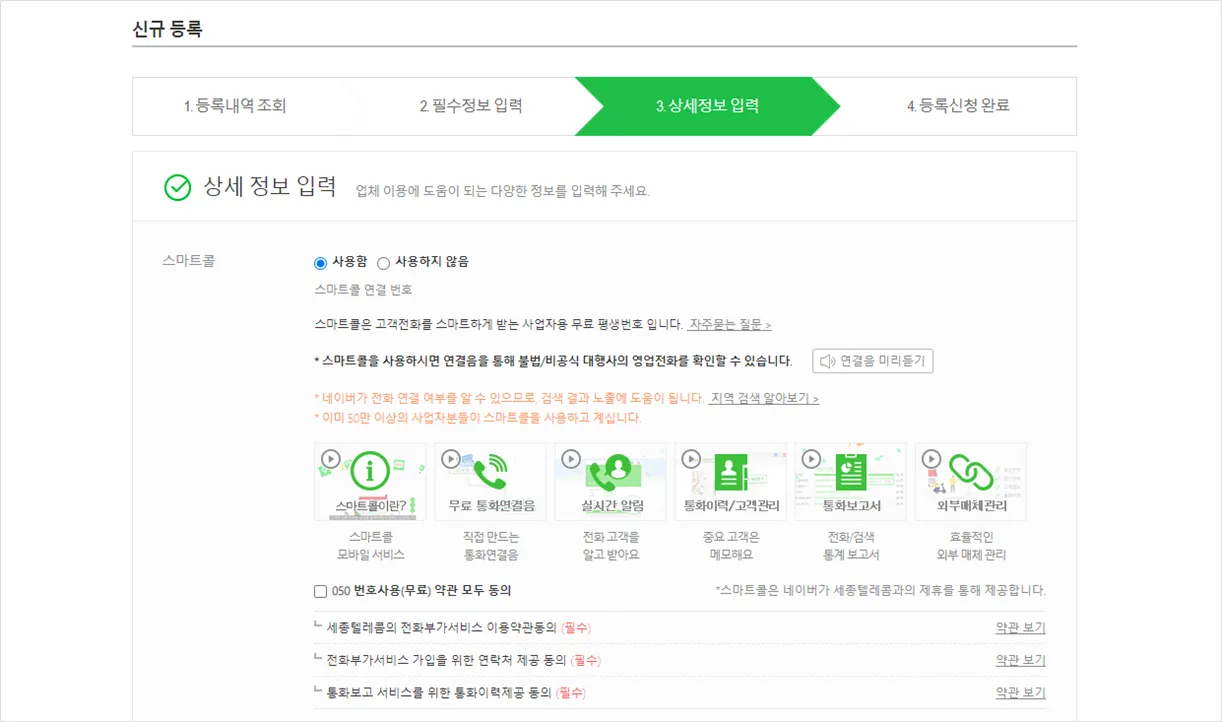
Task: Click the 스마트콜 field label
Action: (x=189, y=262)
